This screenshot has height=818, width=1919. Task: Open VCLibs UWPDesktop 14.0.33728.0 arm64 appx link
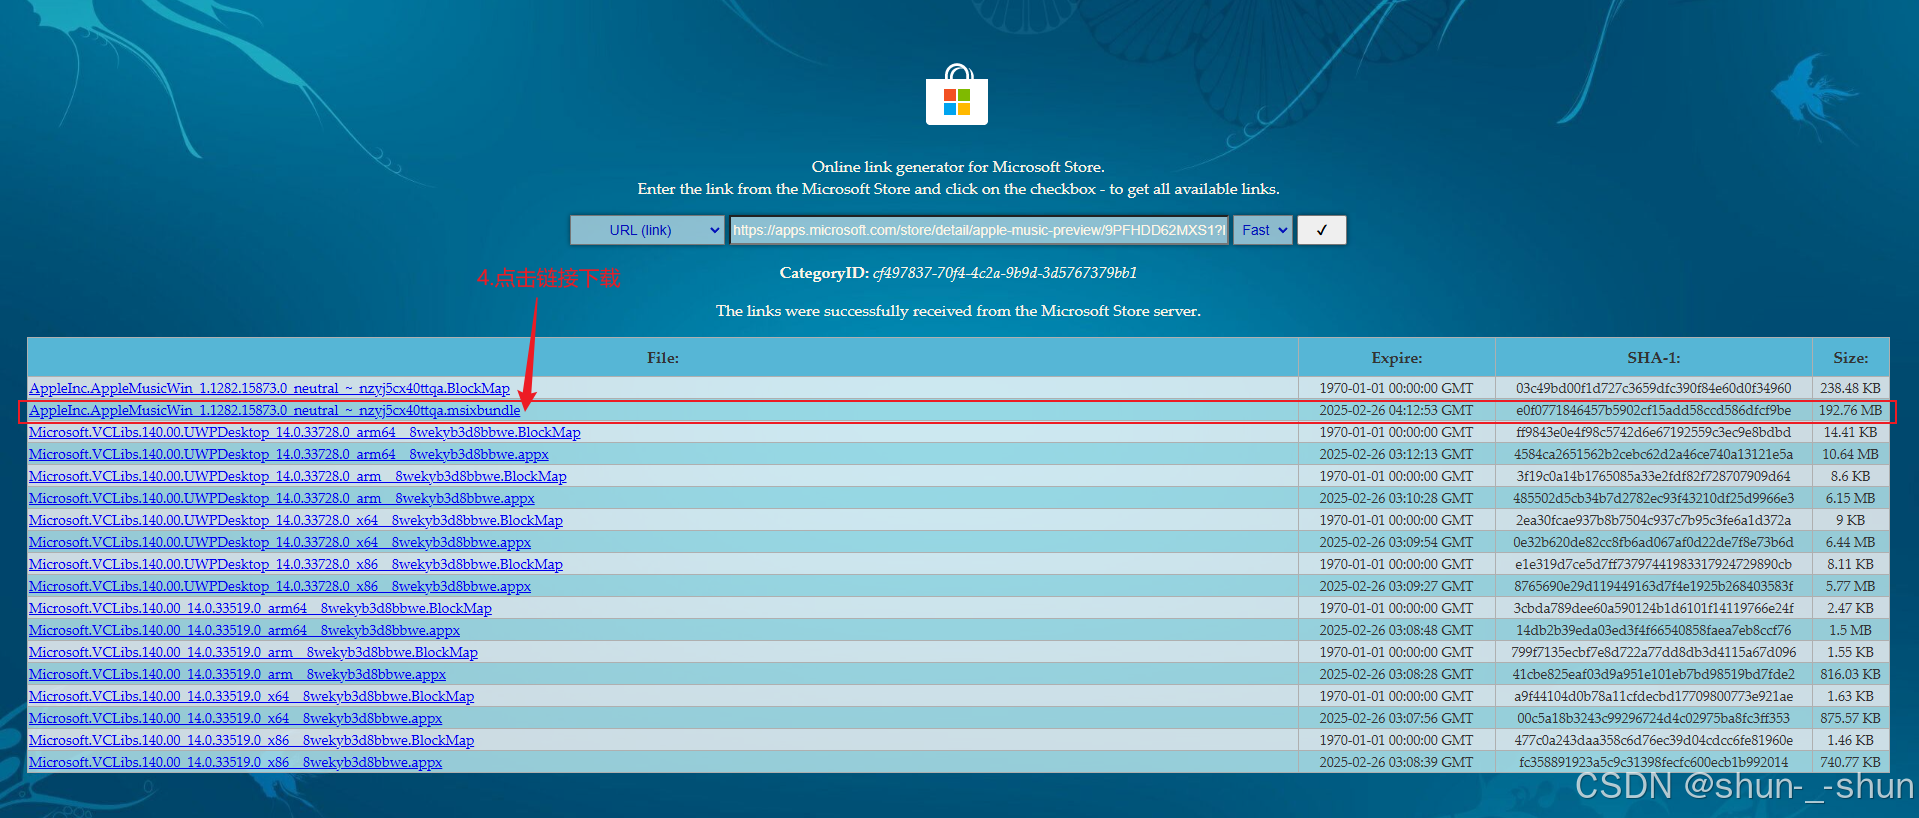(x=289, y=454)
